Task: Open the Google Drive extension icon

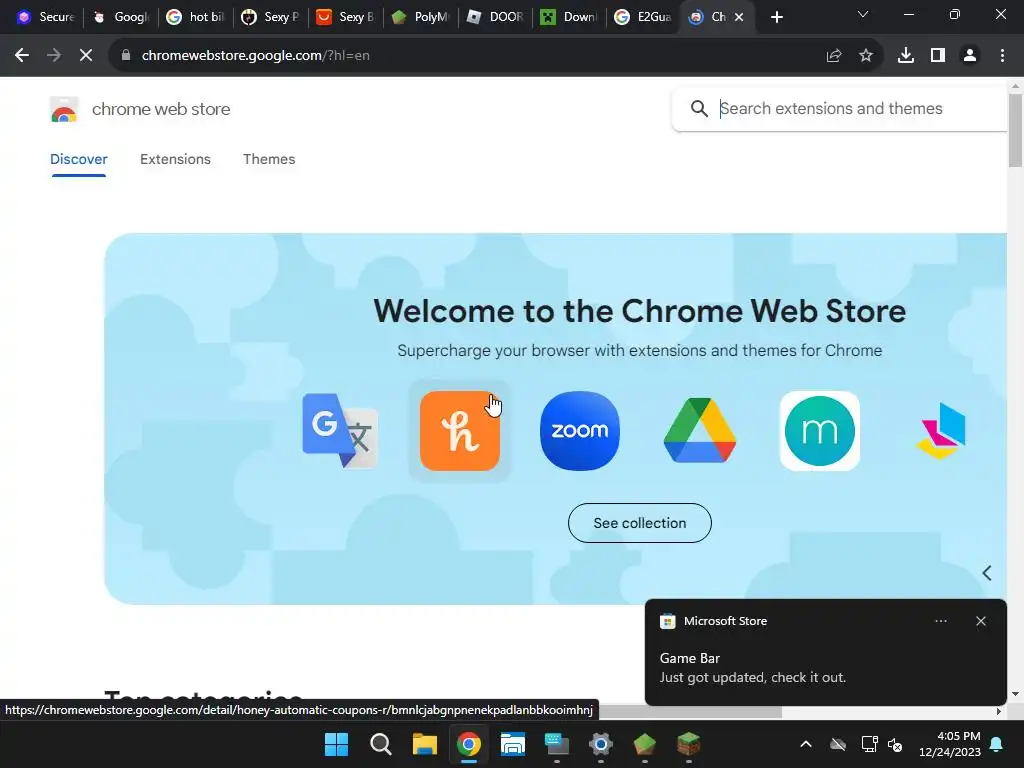Action: [x=699, y=431]
